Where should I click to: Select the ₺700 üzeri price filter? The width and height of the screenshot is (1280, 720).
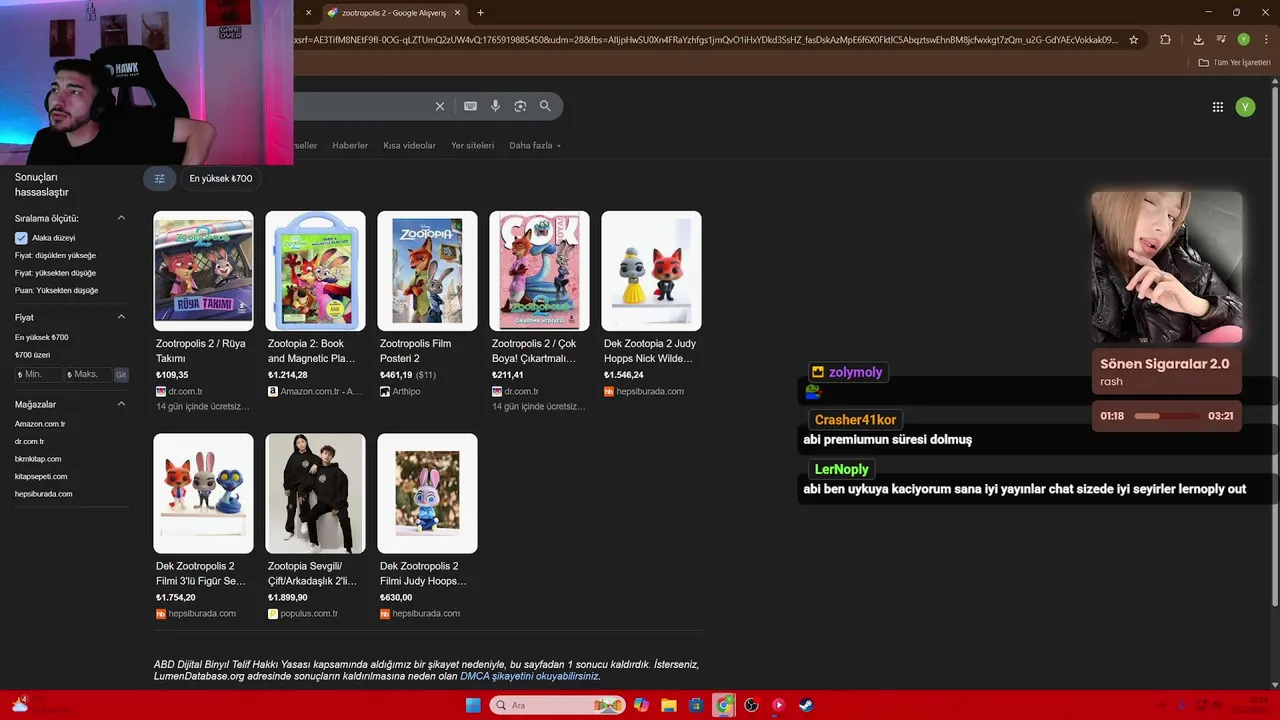tap(32, 355)
